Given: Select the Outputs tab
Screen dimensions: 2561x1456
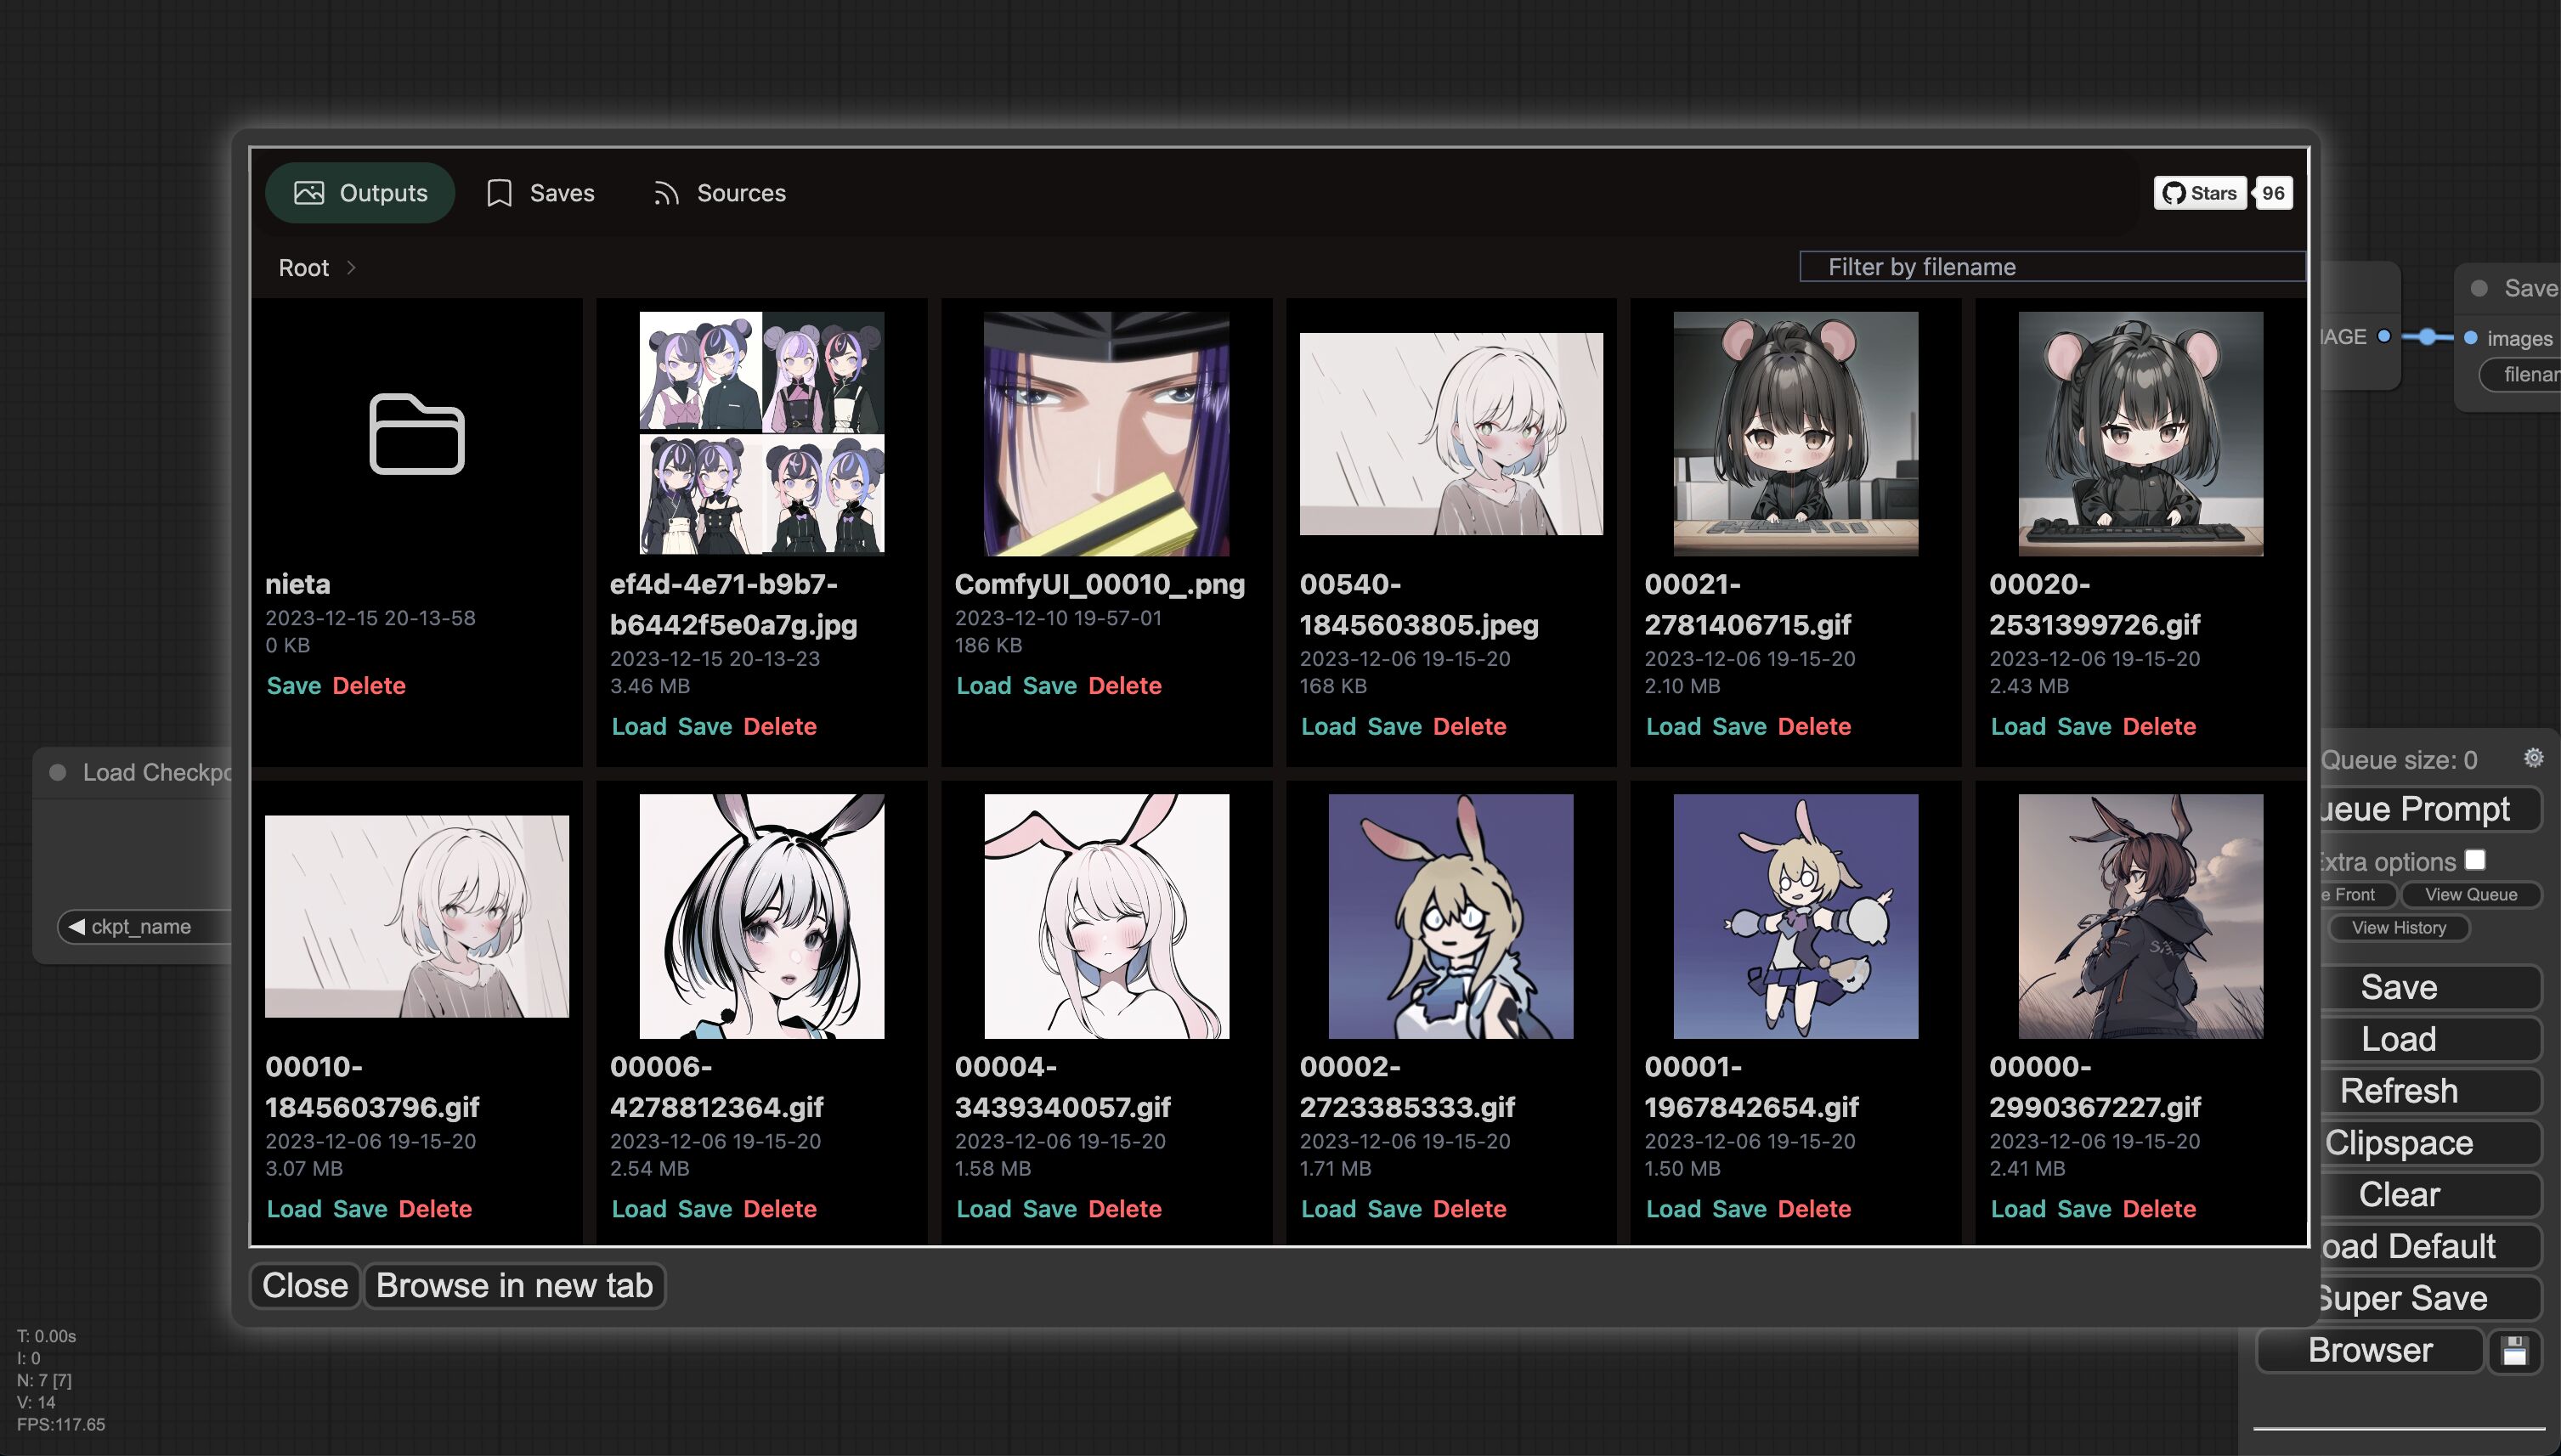Looking at the screenshot, I should [x=360, y=193].
